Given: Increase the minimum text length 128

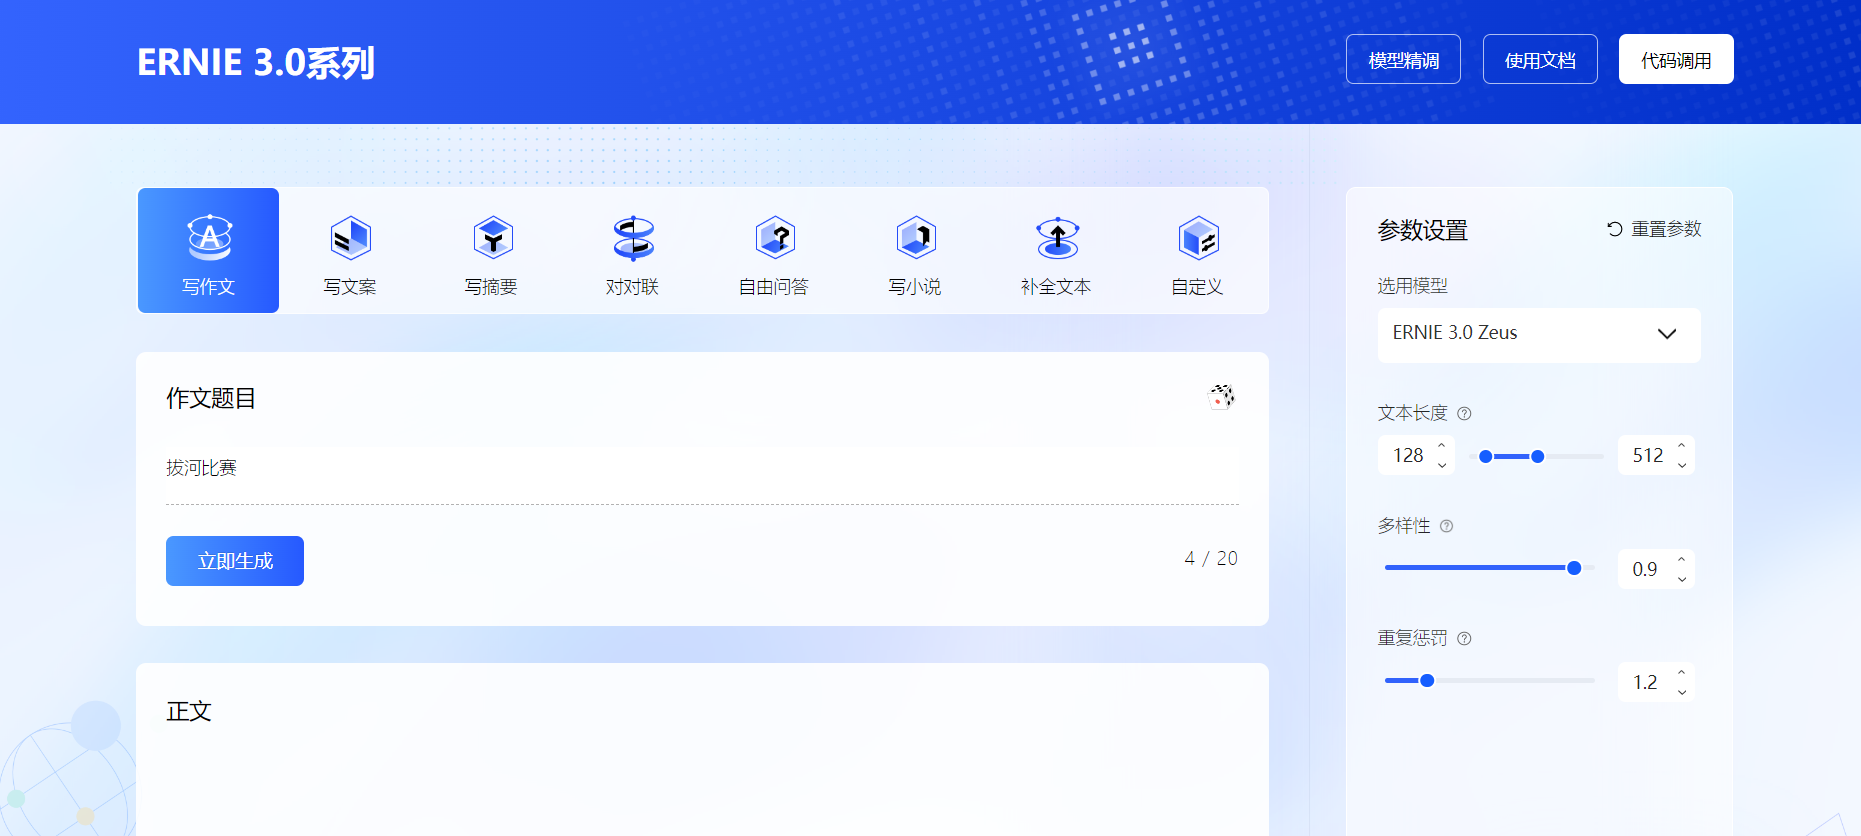Looking at the screenshot, I should pos(1441,446).
